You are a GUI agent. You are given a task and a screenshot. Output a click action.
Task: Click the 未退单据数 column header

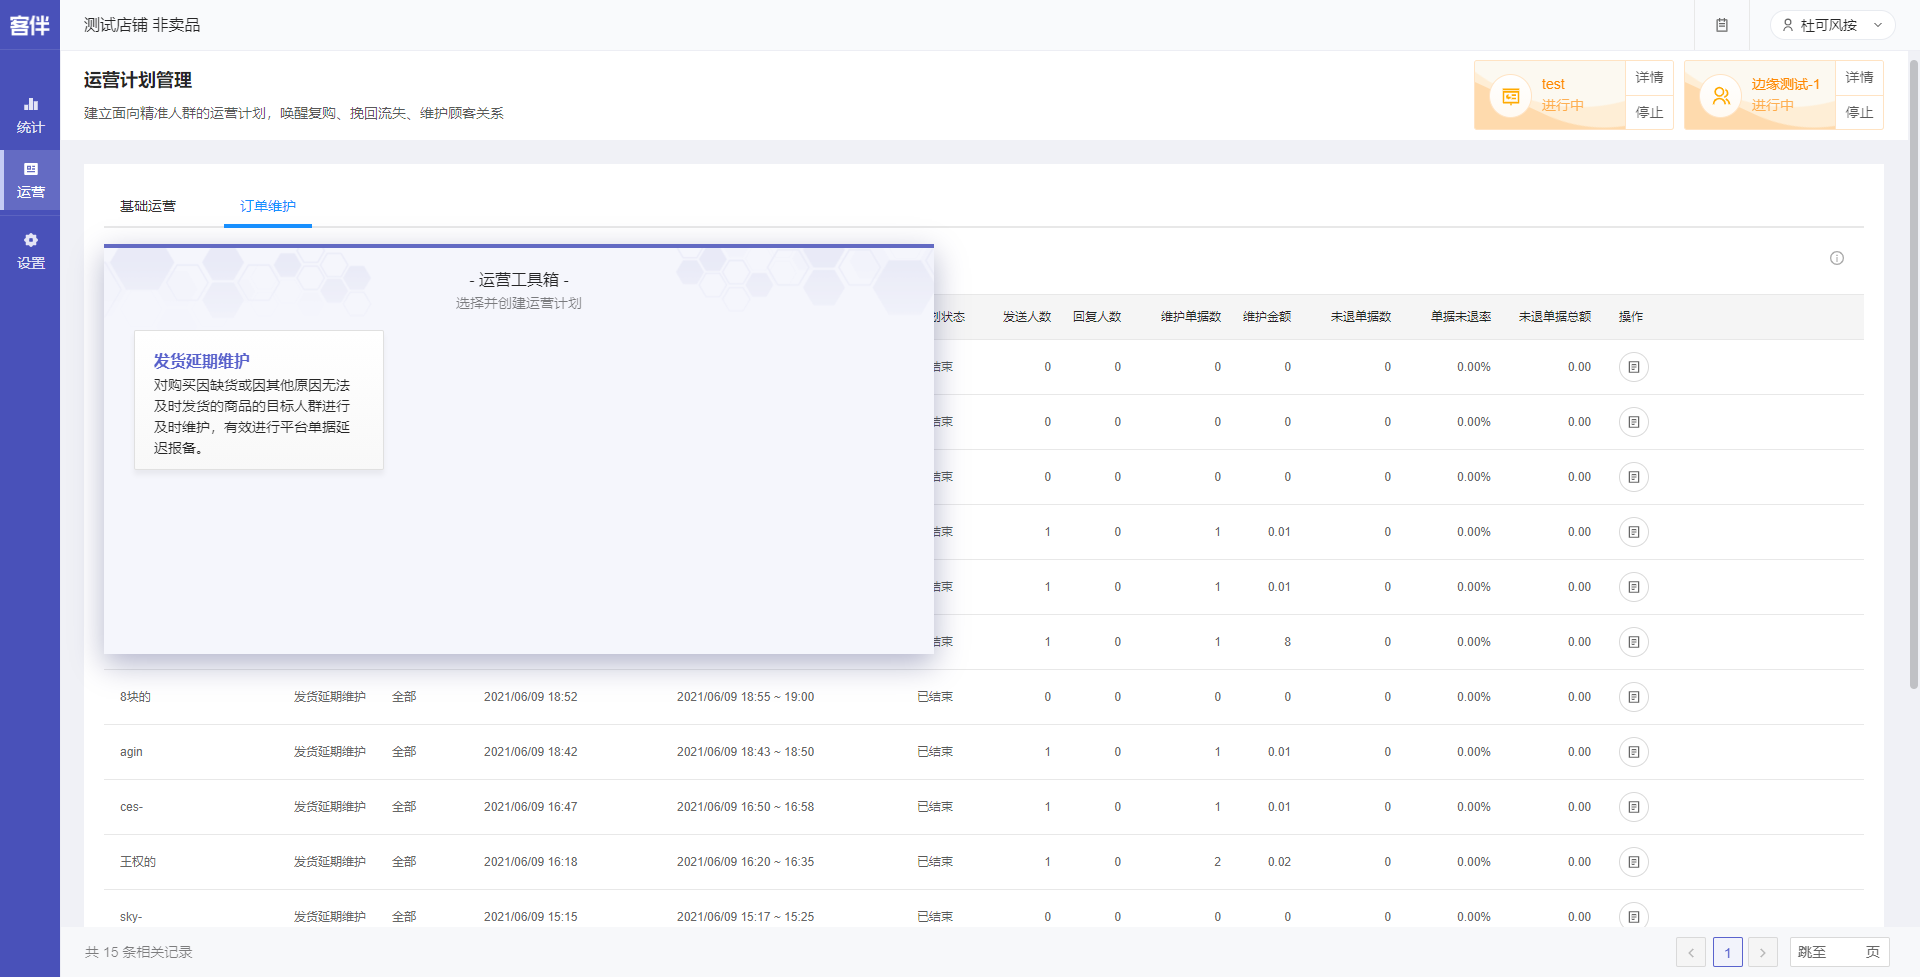click(x=1361, y=317)
